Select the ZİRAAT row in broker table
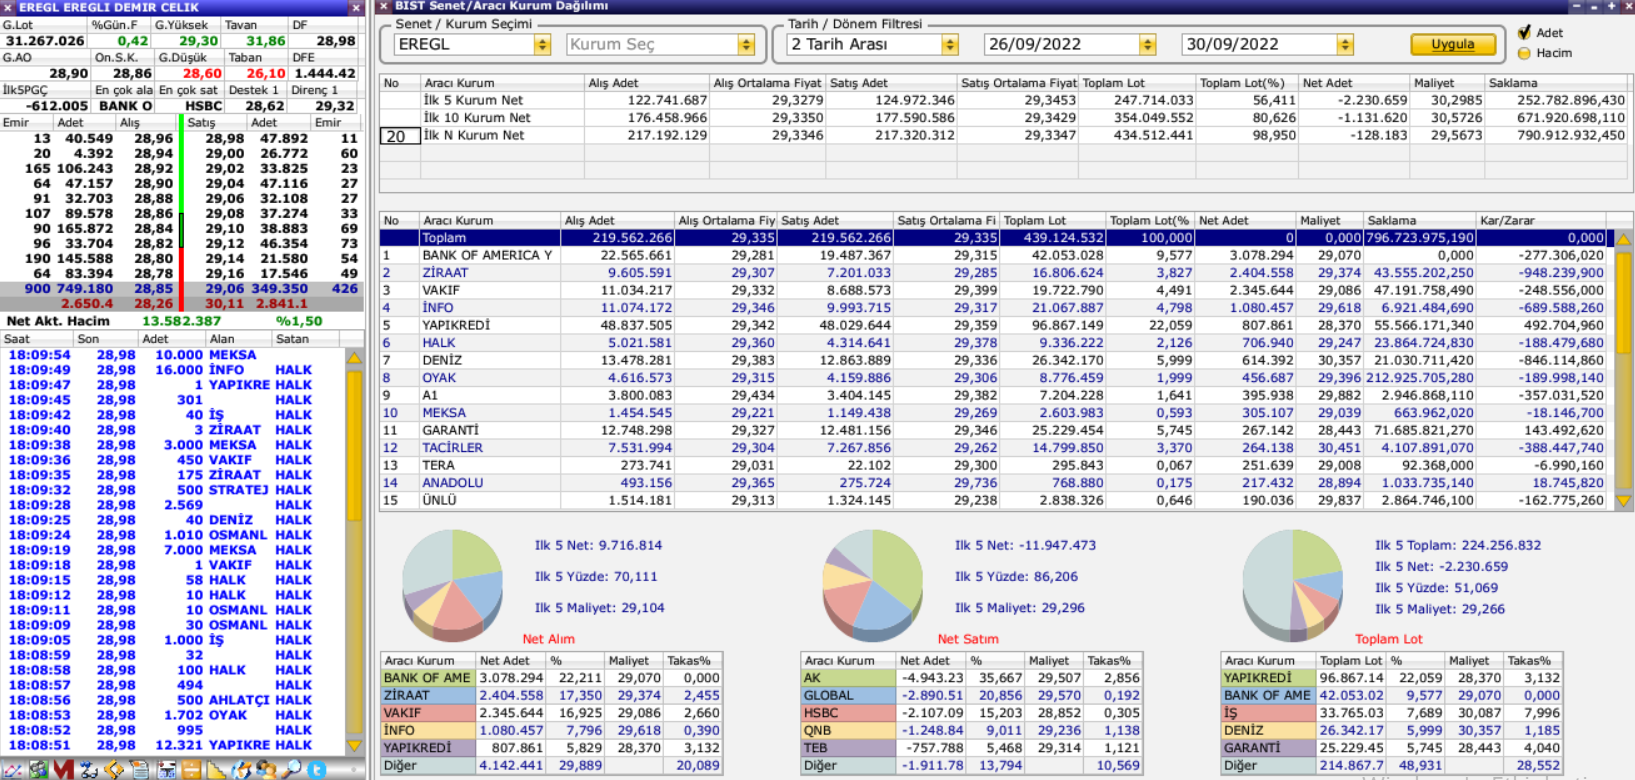1635x780 pixels. point(996,273)
